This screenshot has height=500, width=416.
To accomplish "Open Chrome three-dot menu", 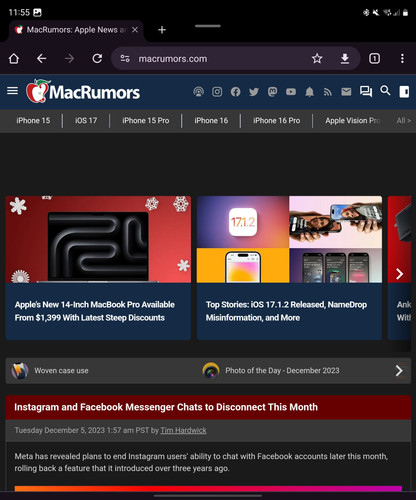I will coord(402,59).
